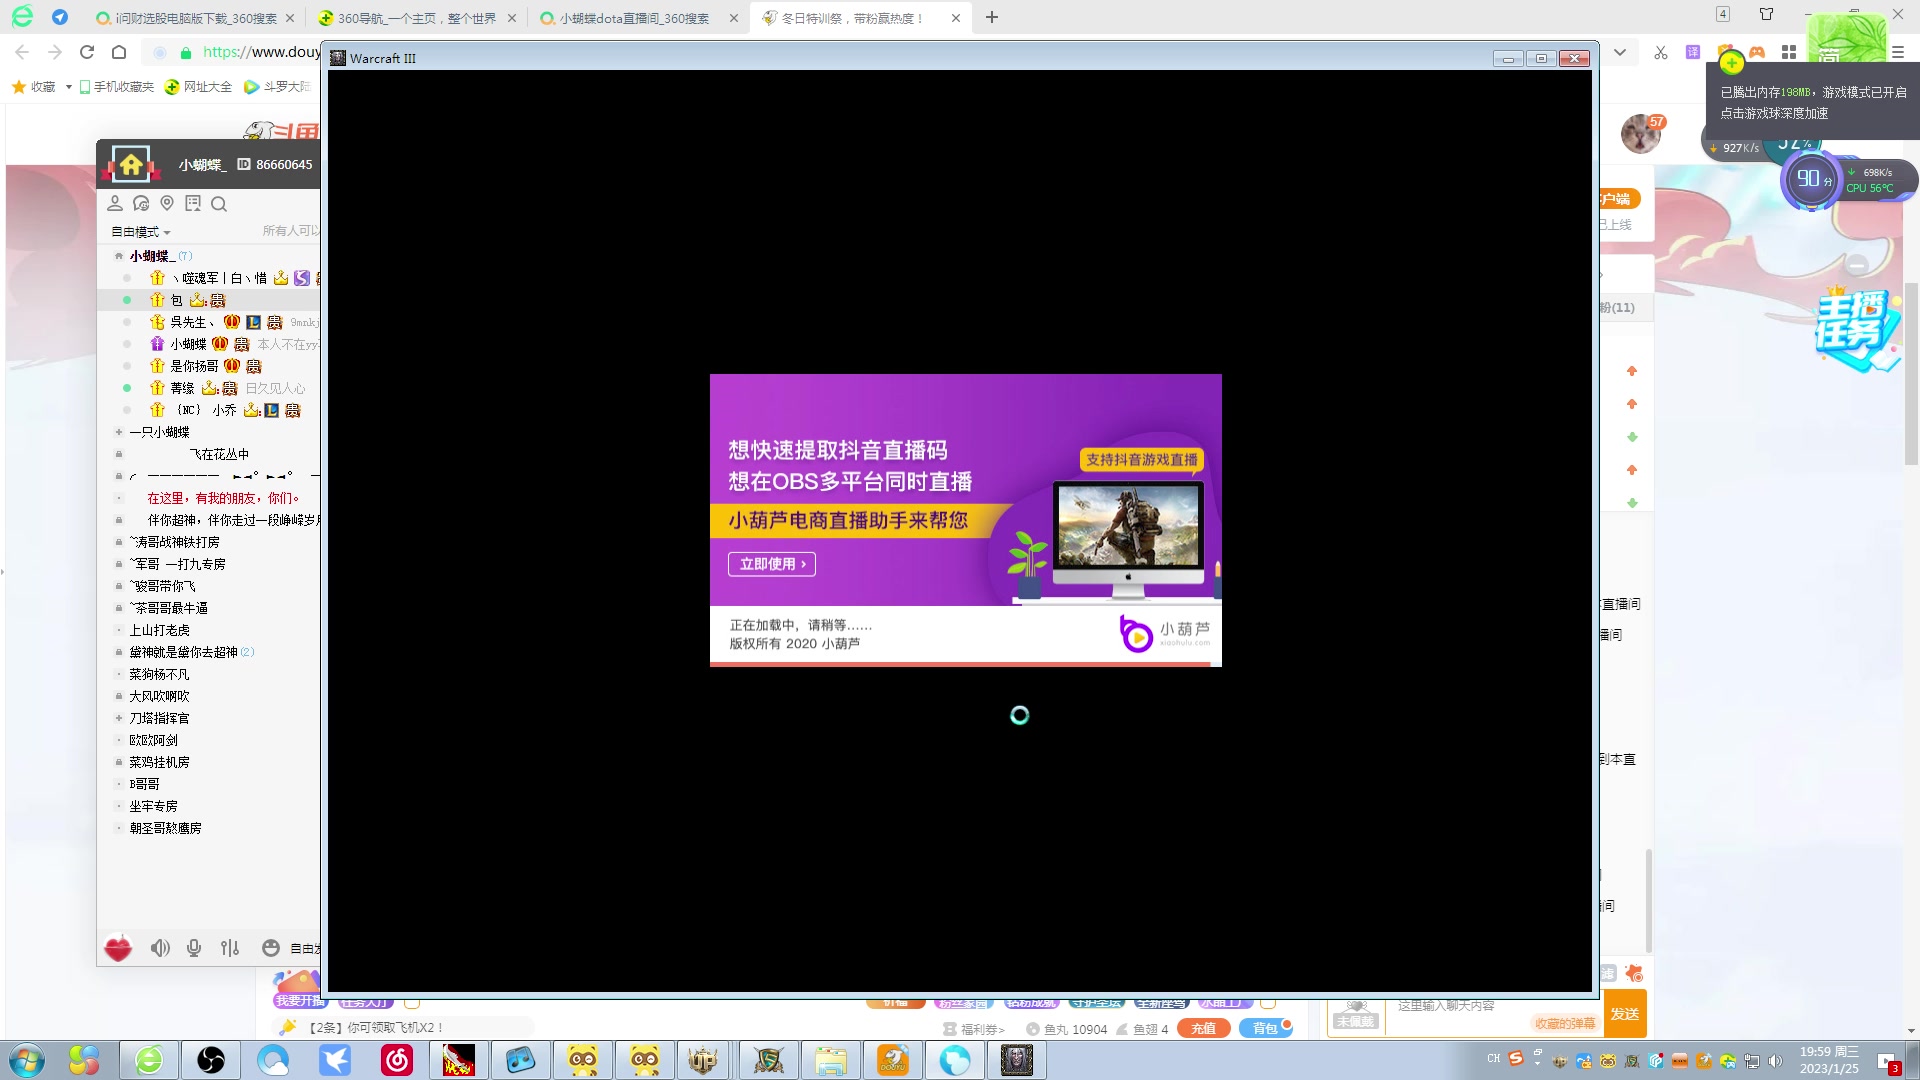Switch to the 360导航 browser tab

point(417,18)
